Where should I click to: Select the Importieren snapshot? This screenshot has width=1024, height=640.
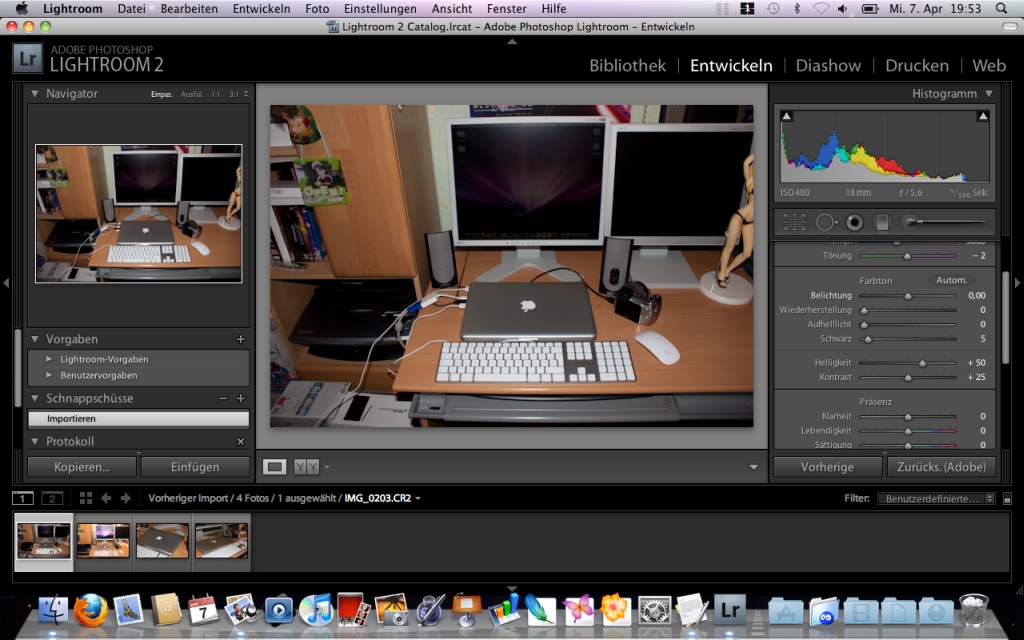[x=138, y=419]
